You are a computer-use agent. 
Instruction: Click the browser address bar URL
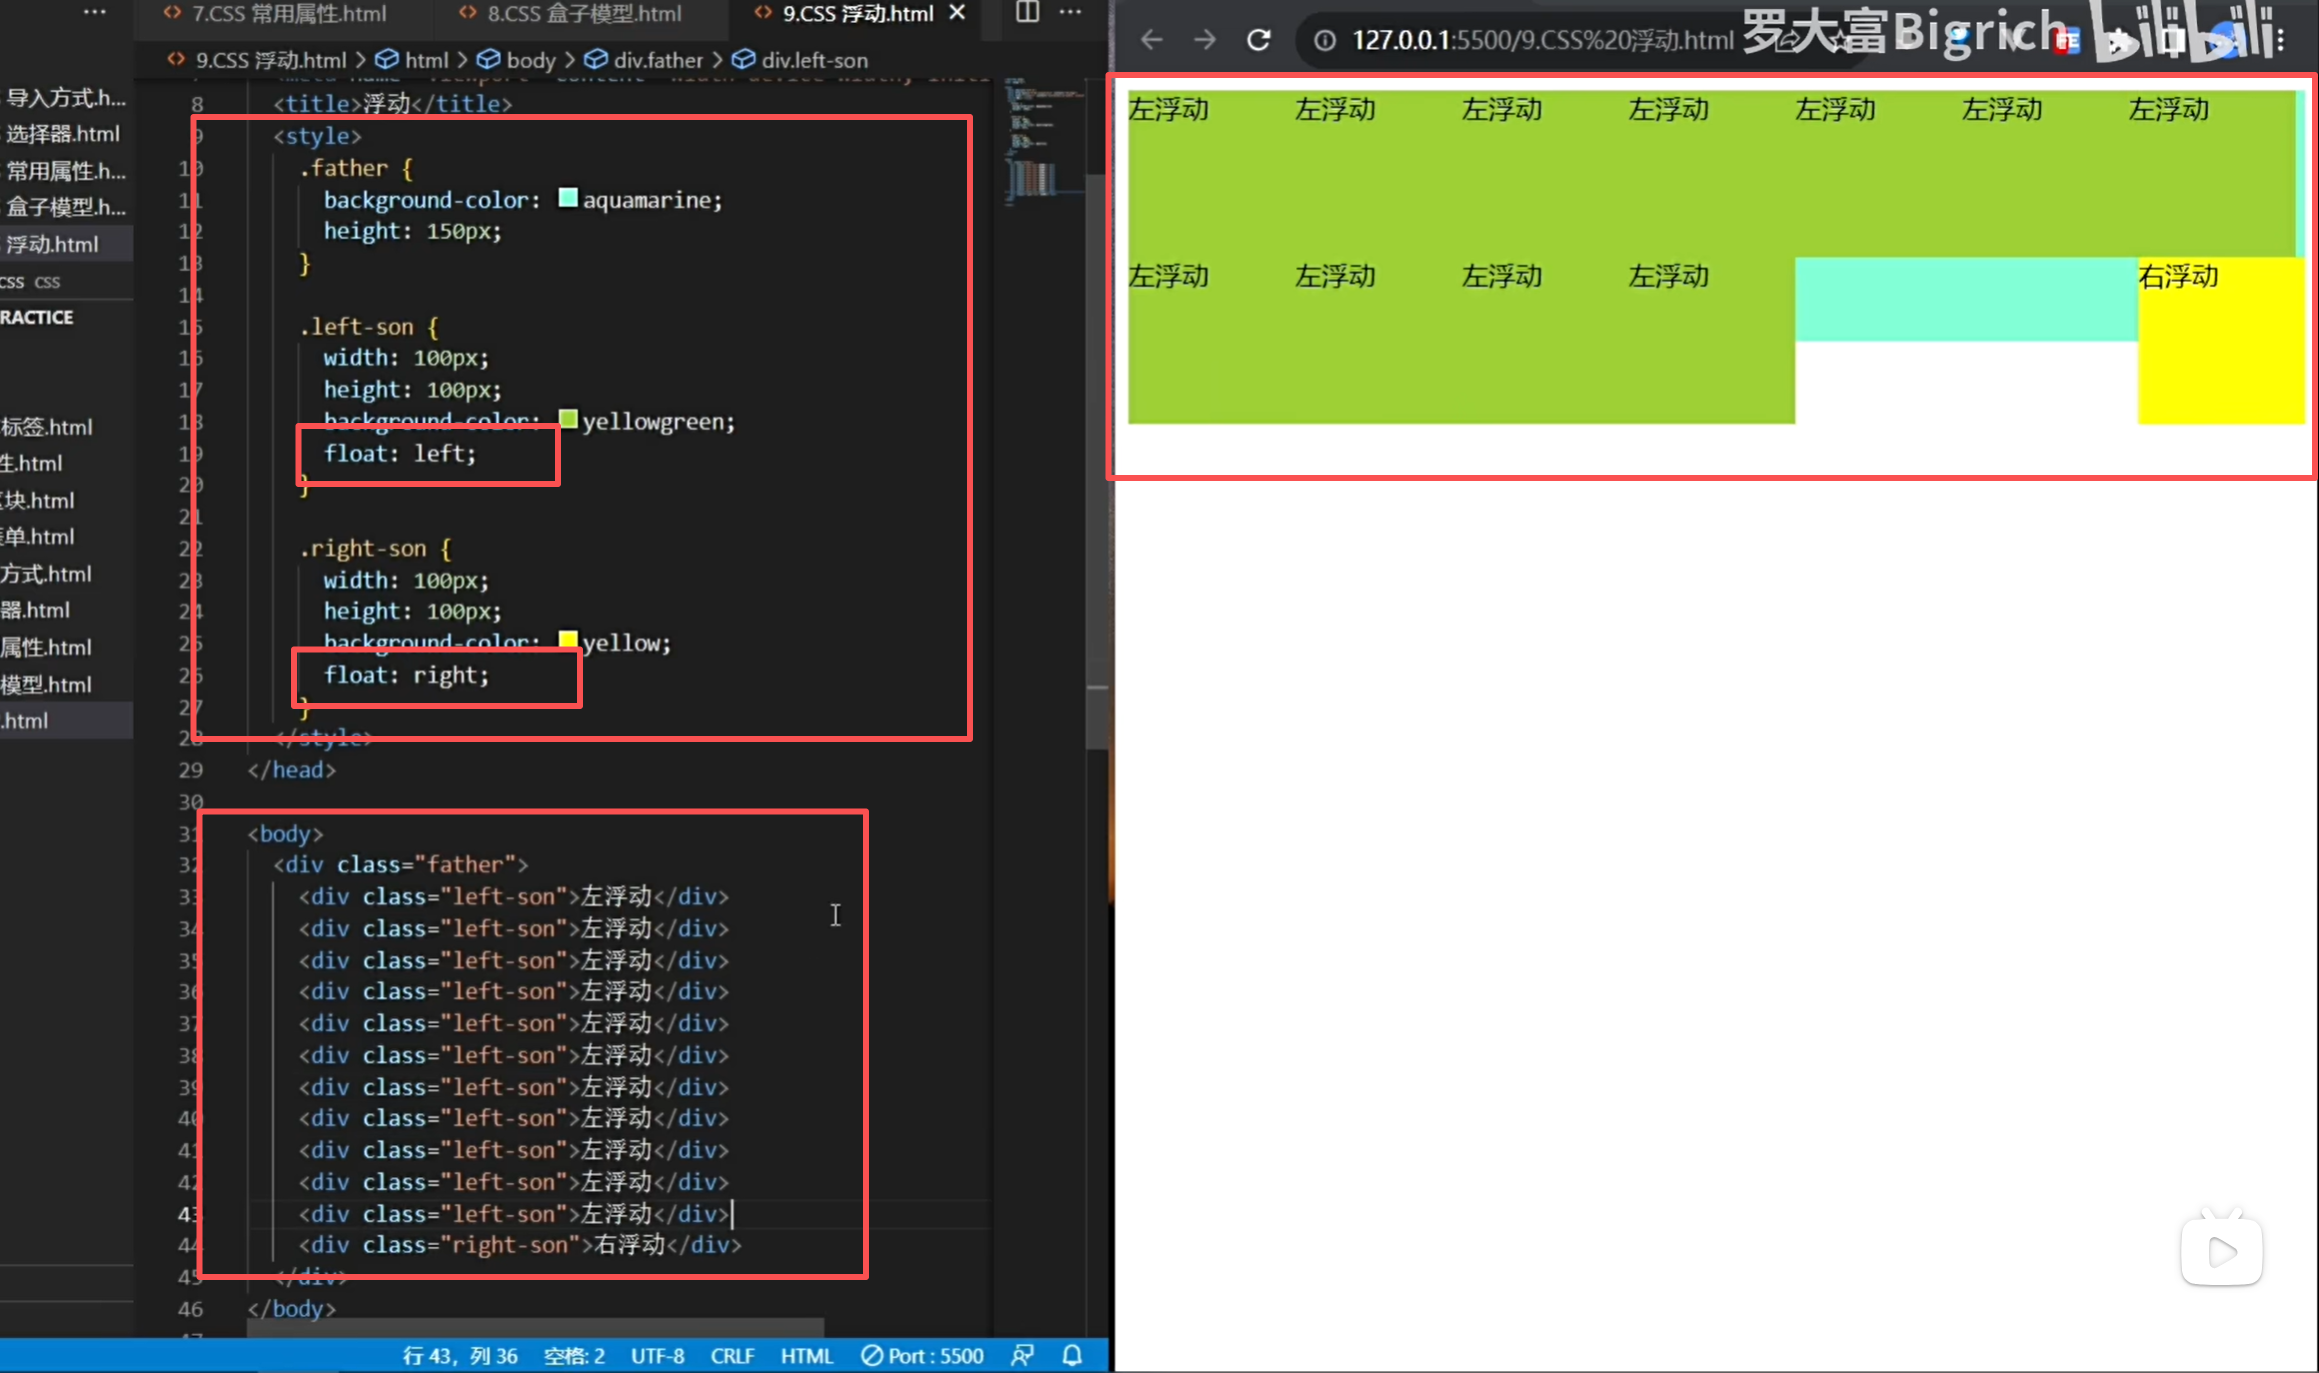(x=1540, y=40)
